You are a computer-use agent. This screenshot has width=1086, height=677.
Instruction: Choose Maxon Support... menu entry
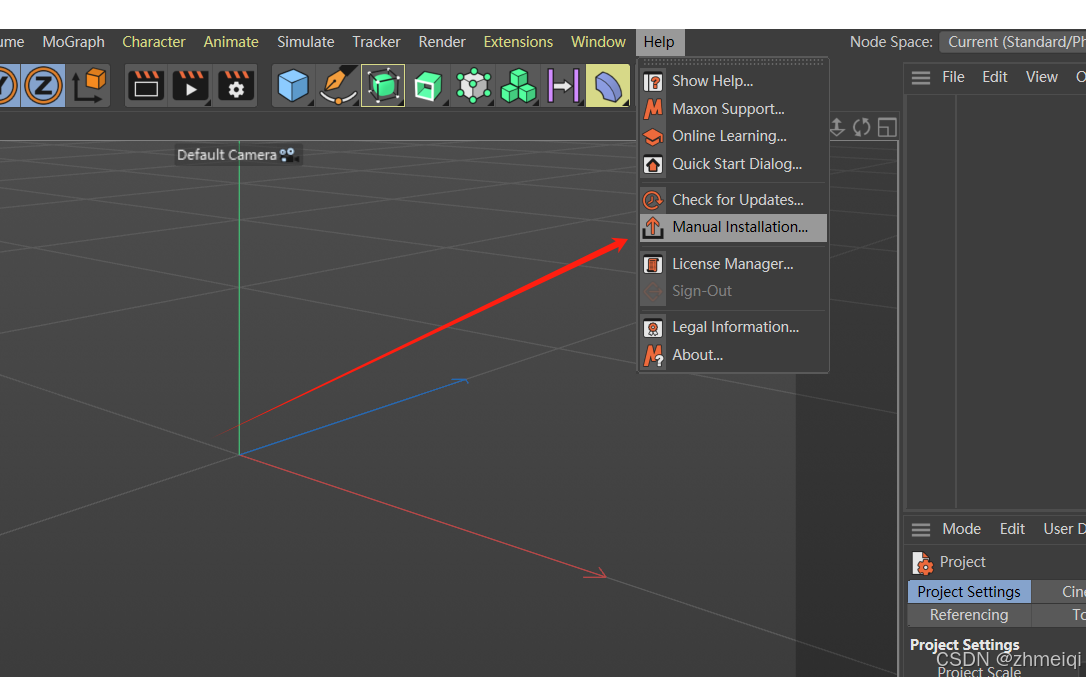pos(733,109)
